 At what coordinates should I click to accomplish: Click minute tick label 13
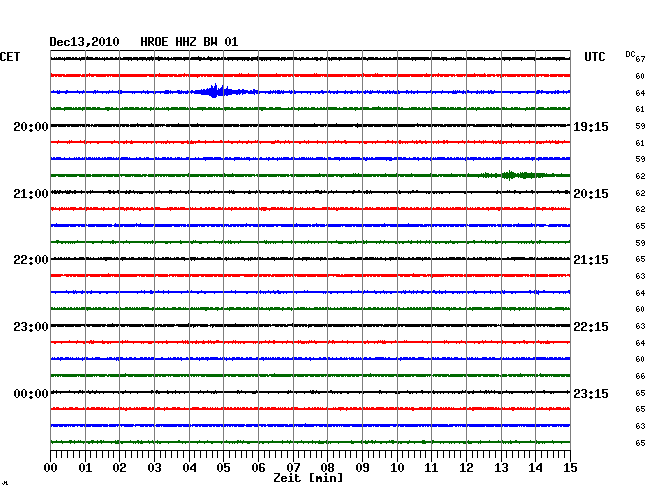(x=501, y=468)
